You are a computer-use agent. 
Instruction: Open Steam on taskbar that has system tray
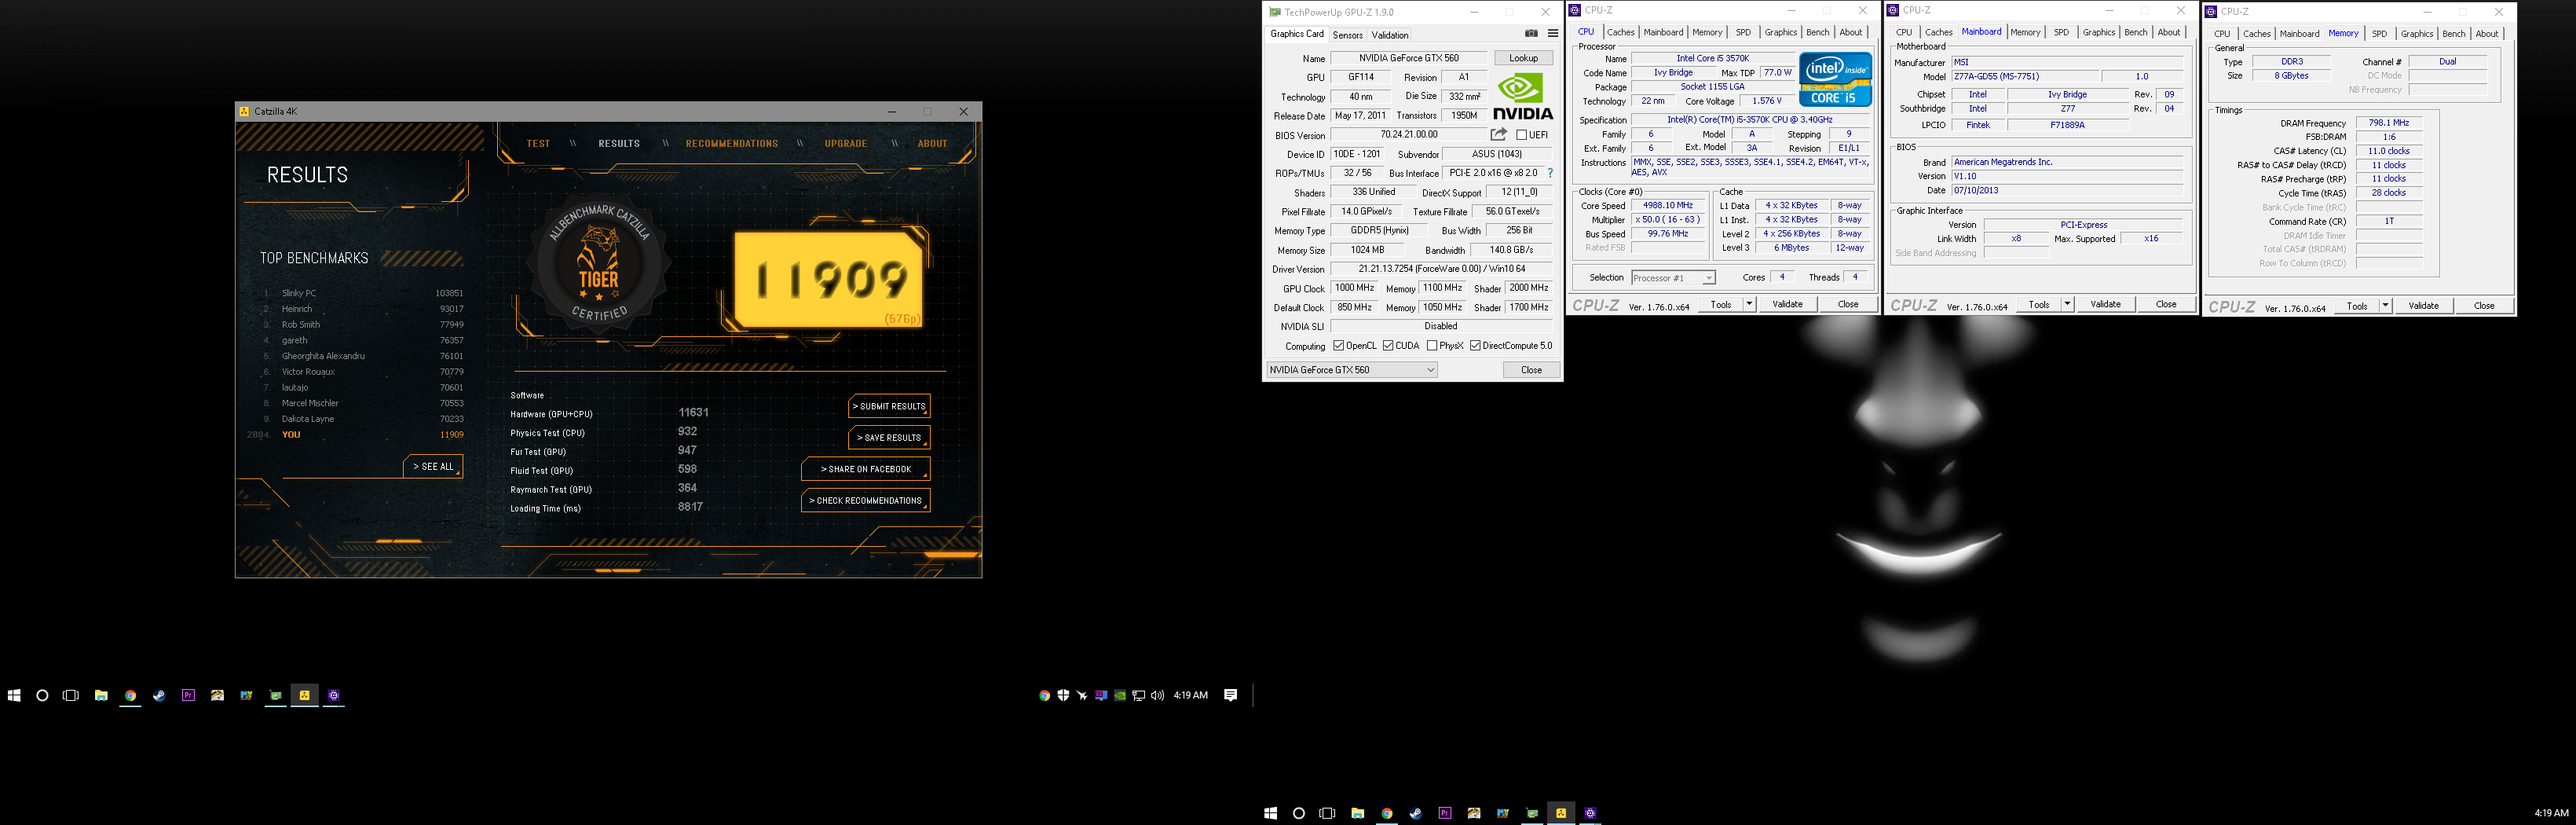(159, 695)
